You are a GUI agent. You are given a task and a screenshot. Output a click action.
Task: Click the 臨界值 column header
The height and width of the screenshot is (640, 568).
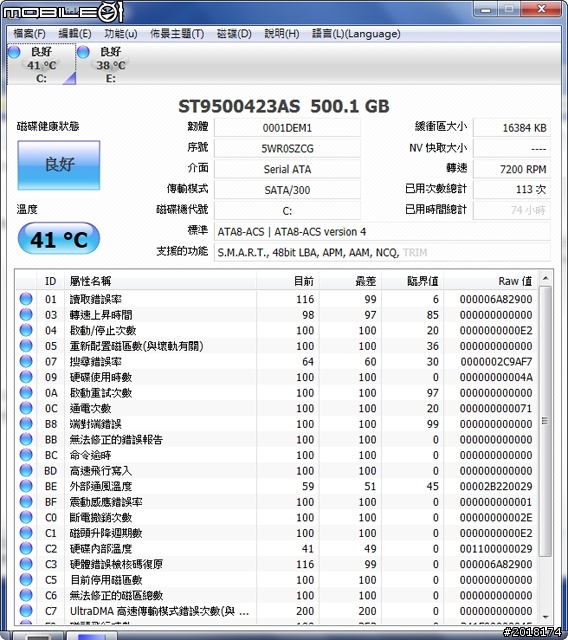coord(413,281)
